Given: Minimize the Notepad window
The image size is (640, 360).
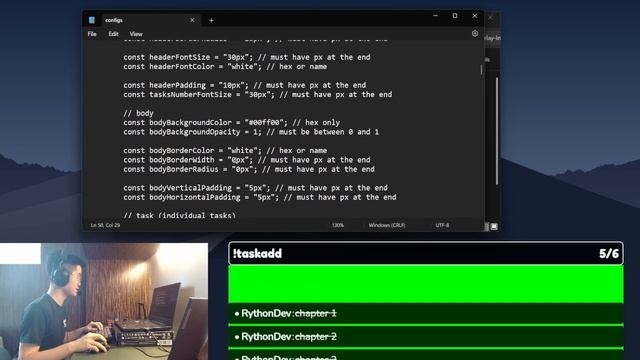Looking at the screenshot, I should click(436, 16).
